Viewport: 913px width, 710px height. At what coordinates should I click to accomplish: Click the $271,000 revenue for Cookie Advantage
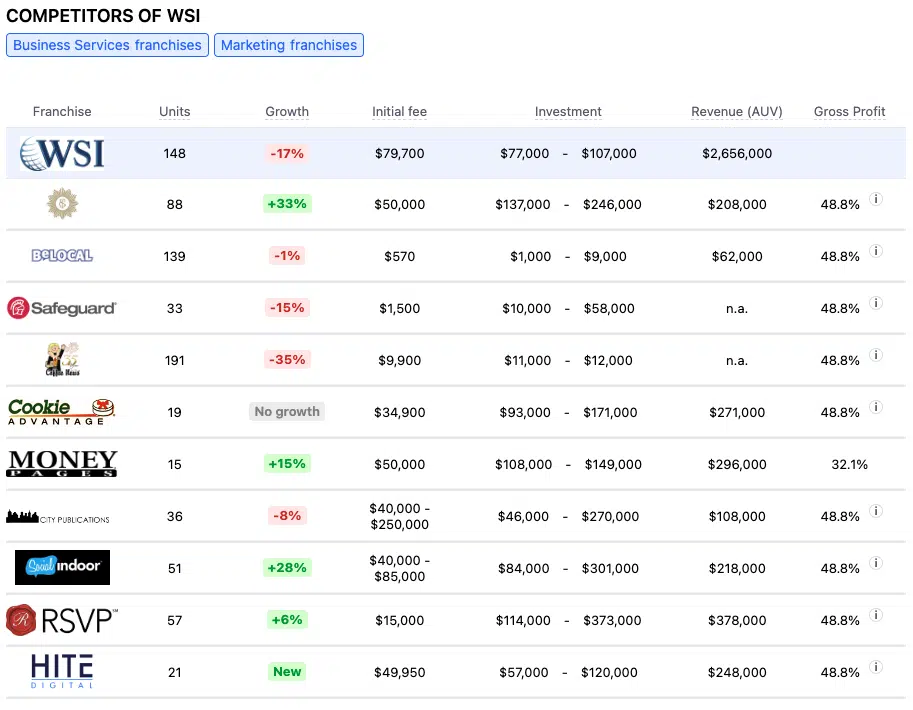click(x=737, y=412)
